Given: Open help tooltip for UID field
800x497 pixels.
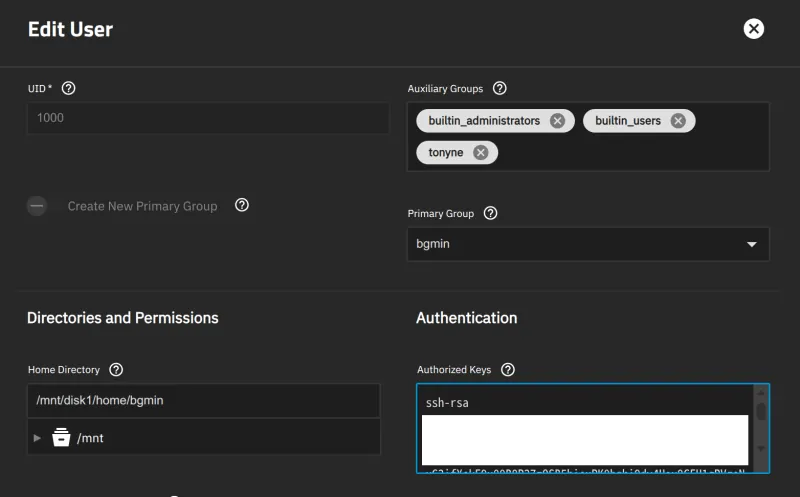Looking at the screenshot, I should (x=68, y=88).
